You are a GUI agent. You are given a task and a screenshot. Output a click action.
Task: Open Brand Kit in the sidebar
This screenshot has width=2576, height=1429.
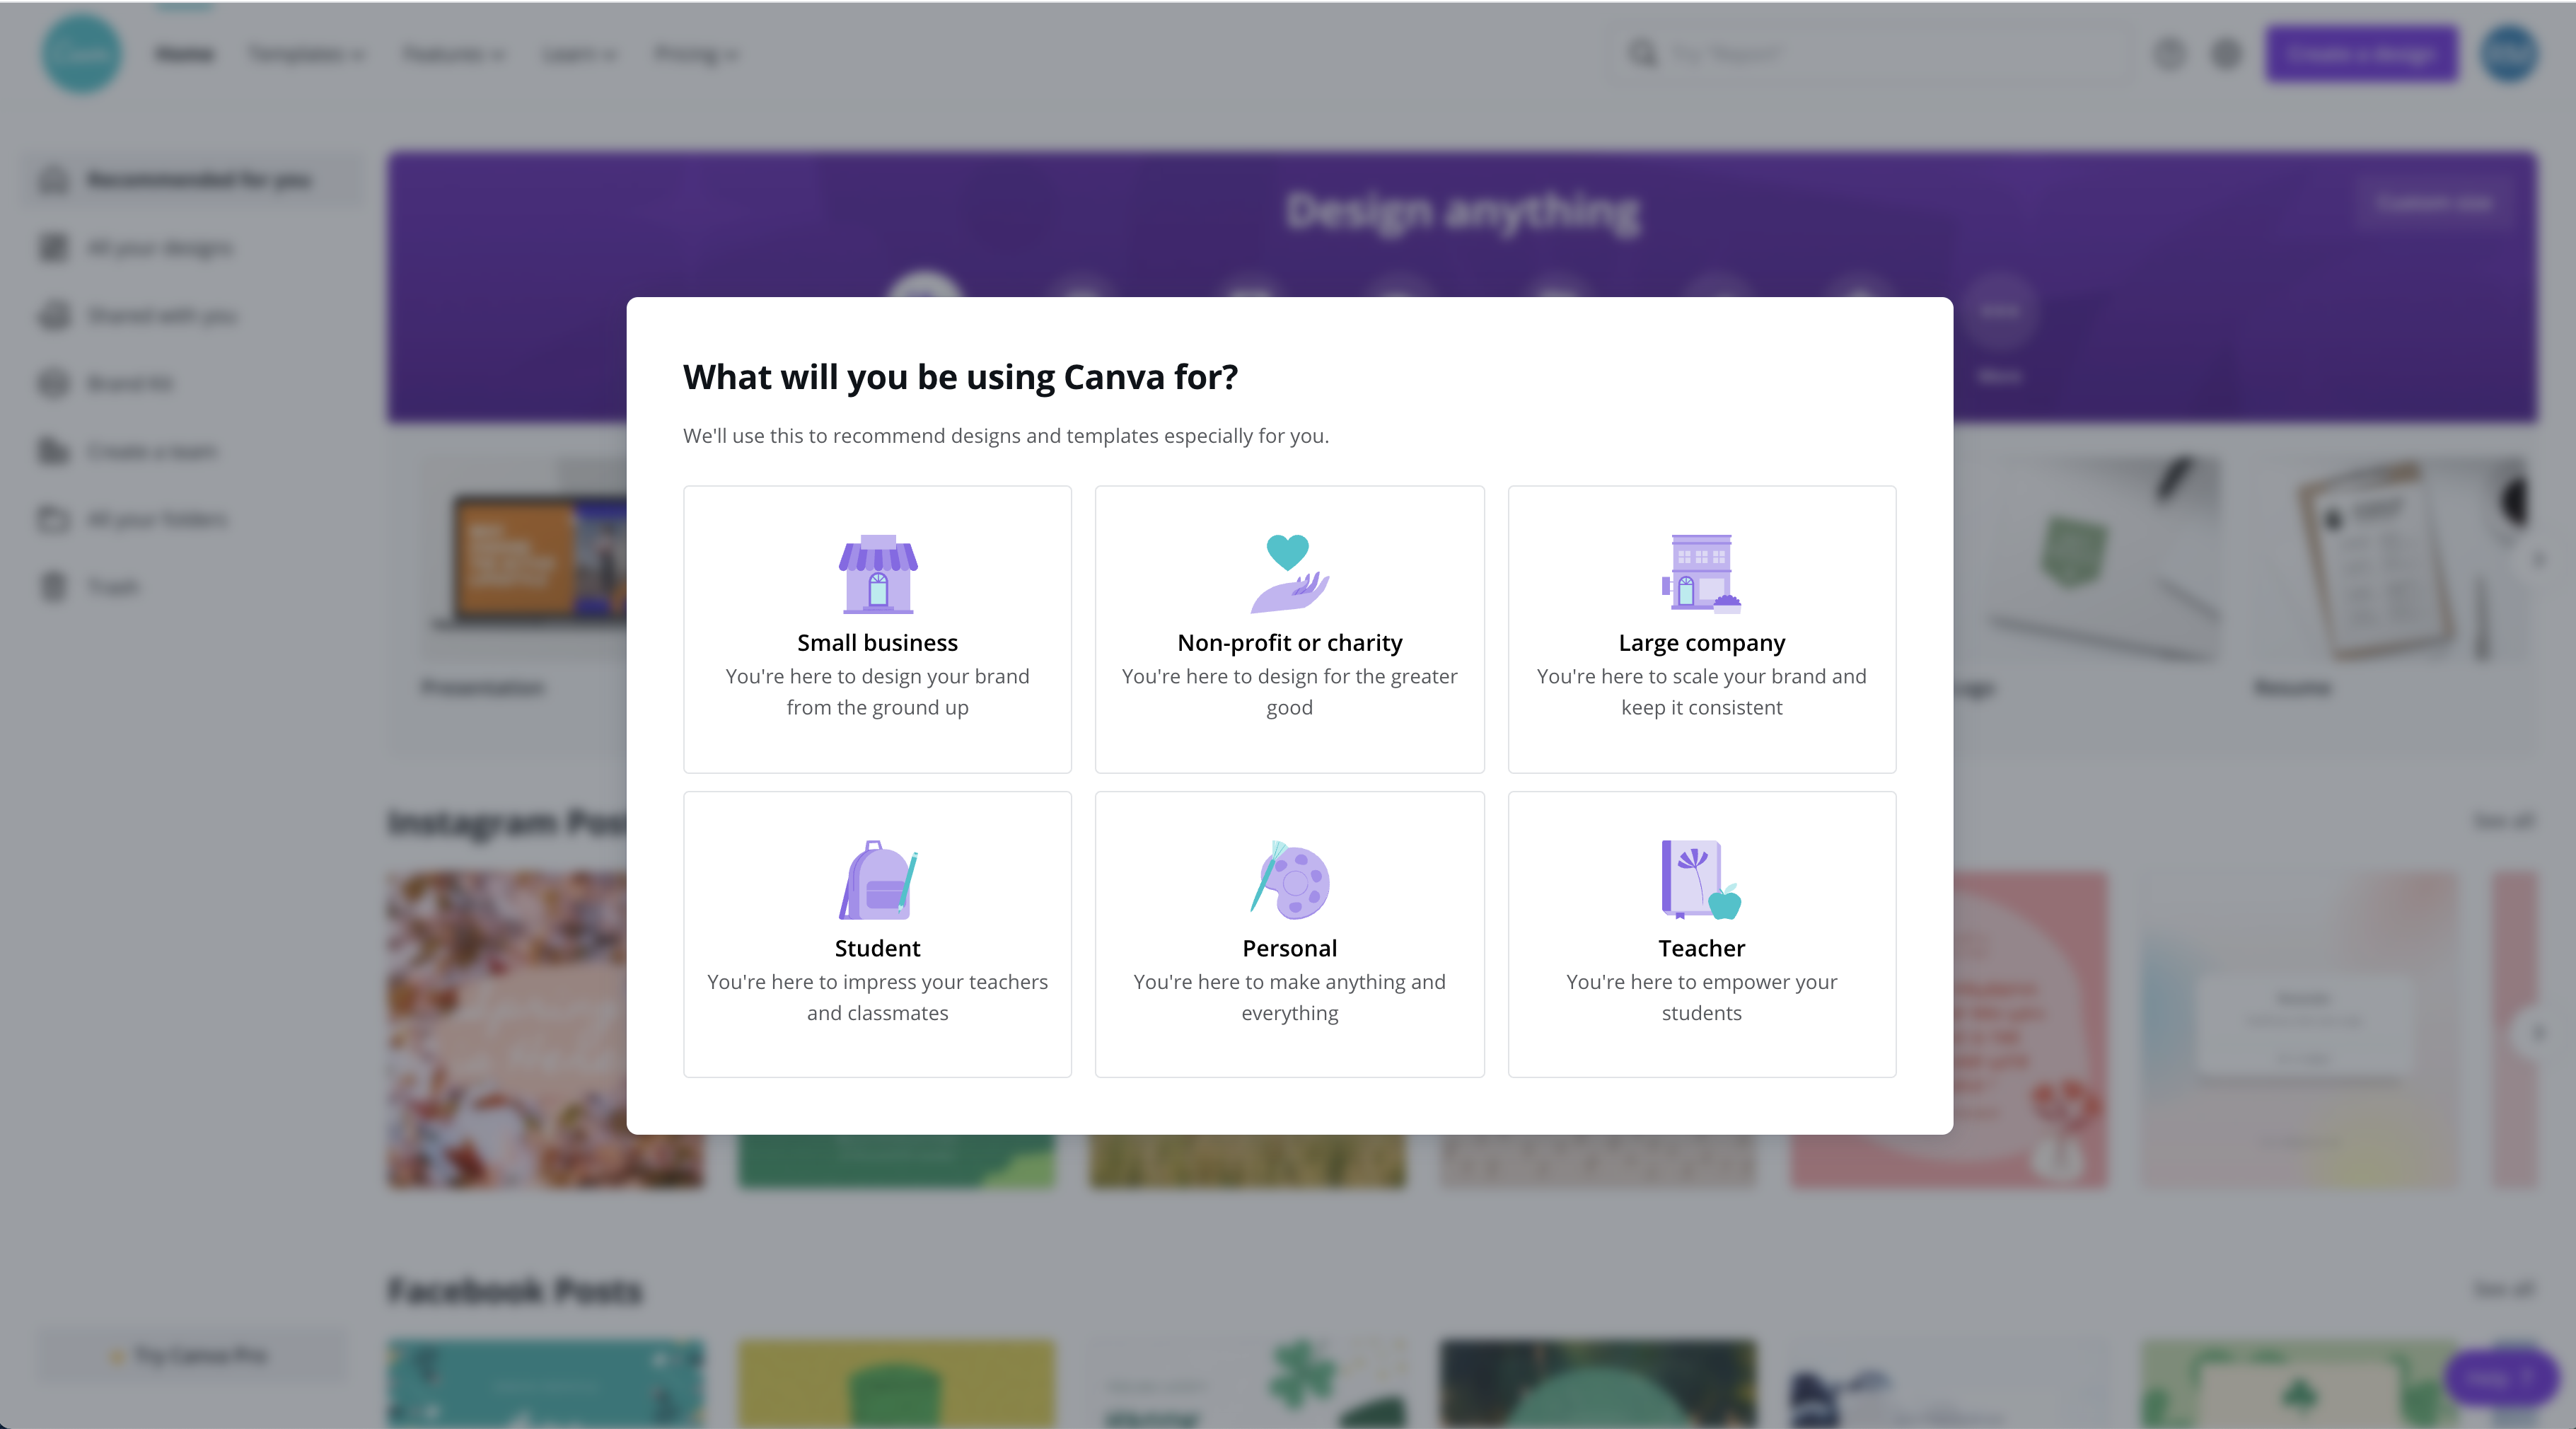(x=192, y=383)
